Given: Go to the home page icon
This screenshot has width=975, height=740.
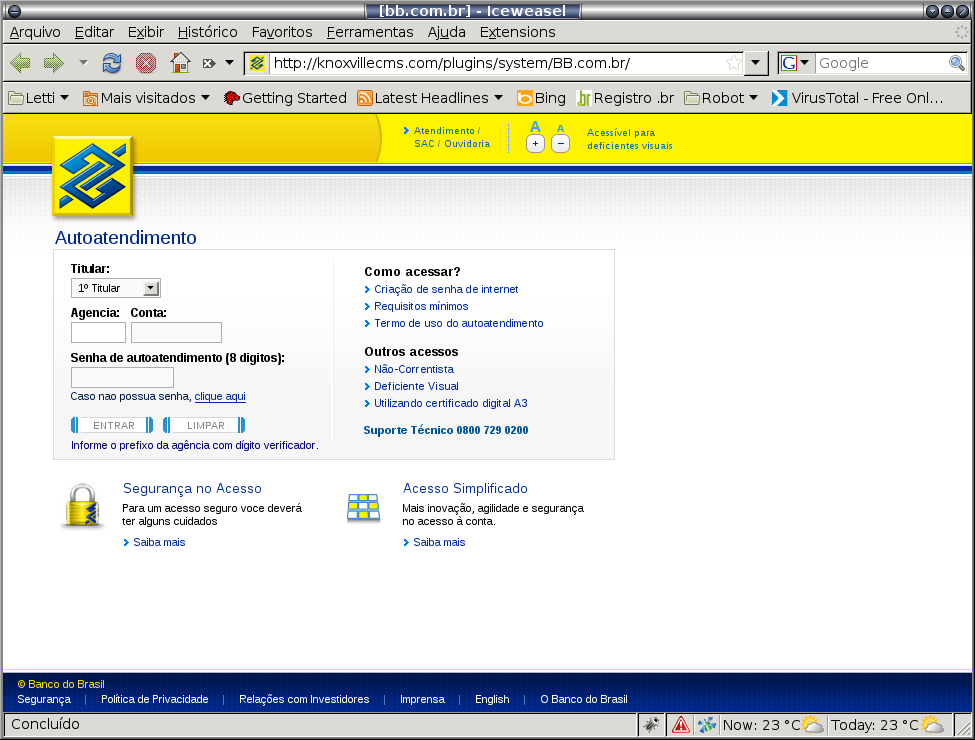Looking at the screenshot, I should [x=180, y=63].
